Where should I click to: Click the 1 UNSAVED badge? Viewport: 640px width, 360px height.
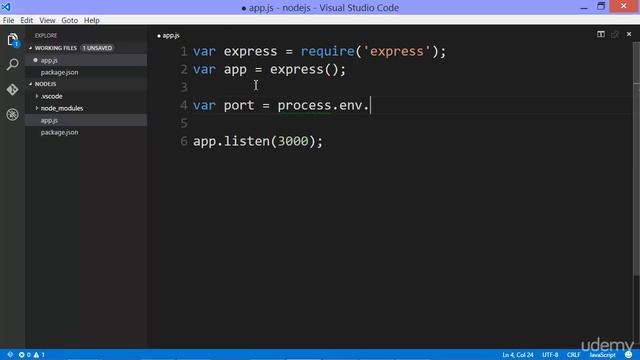pos(97,48)
